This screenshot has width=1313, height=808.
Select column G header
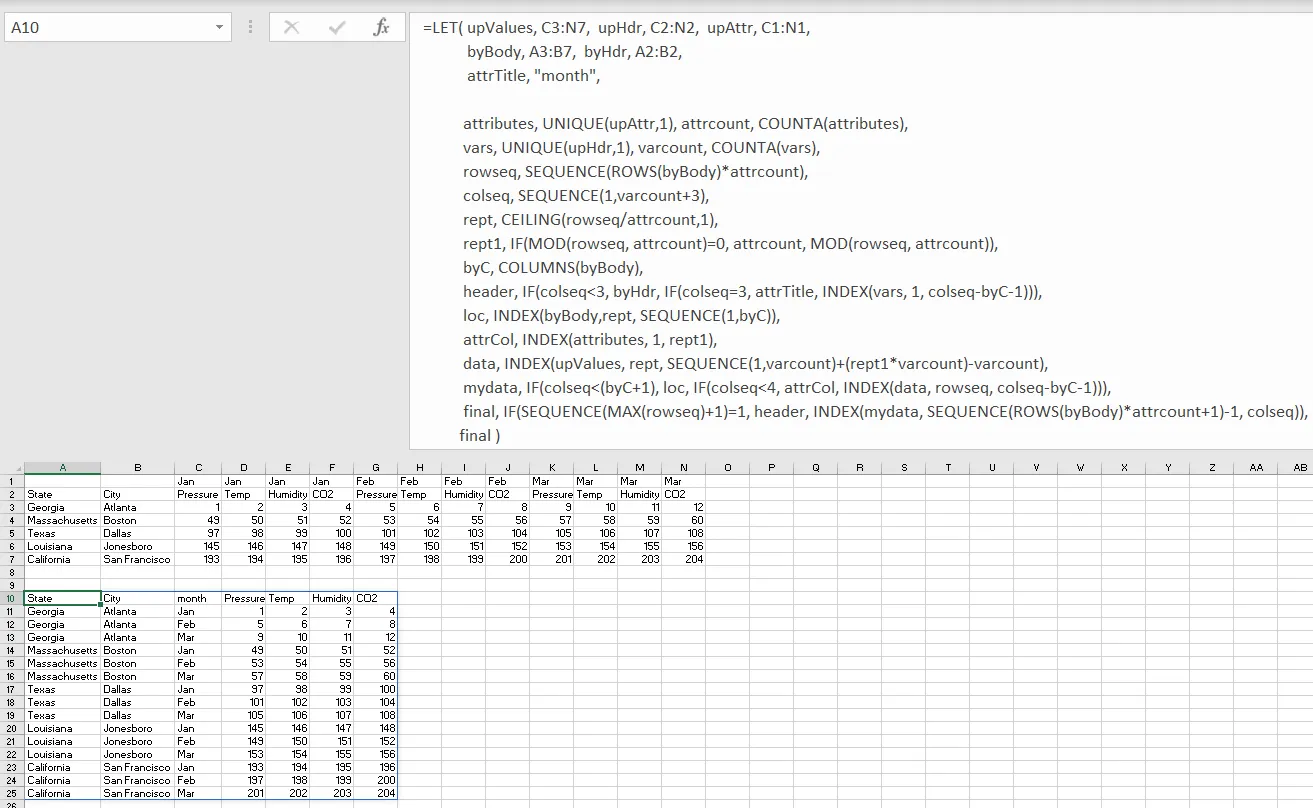point(375,467)
